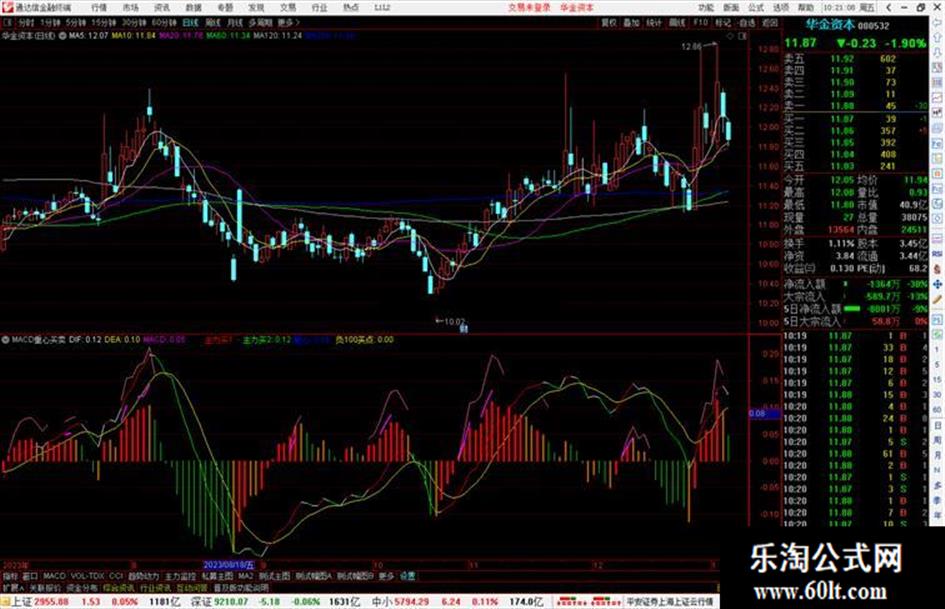Open the 资讯 menu

[162, 8]
